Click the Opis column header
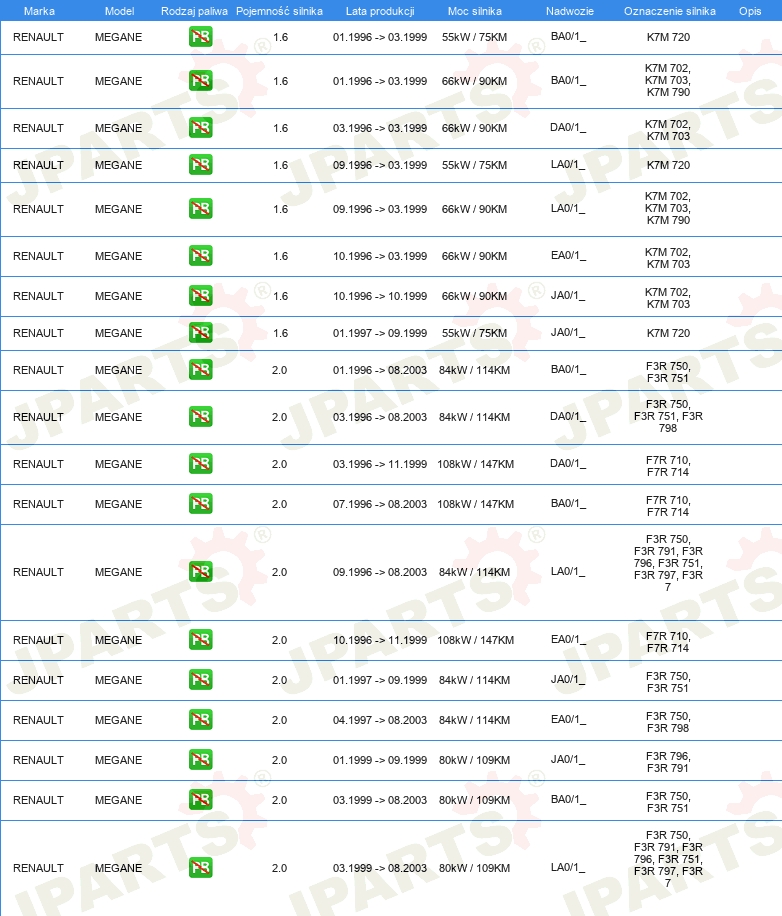Image resolution: width=782 pixels, height=916 pixels. (750, 11)
